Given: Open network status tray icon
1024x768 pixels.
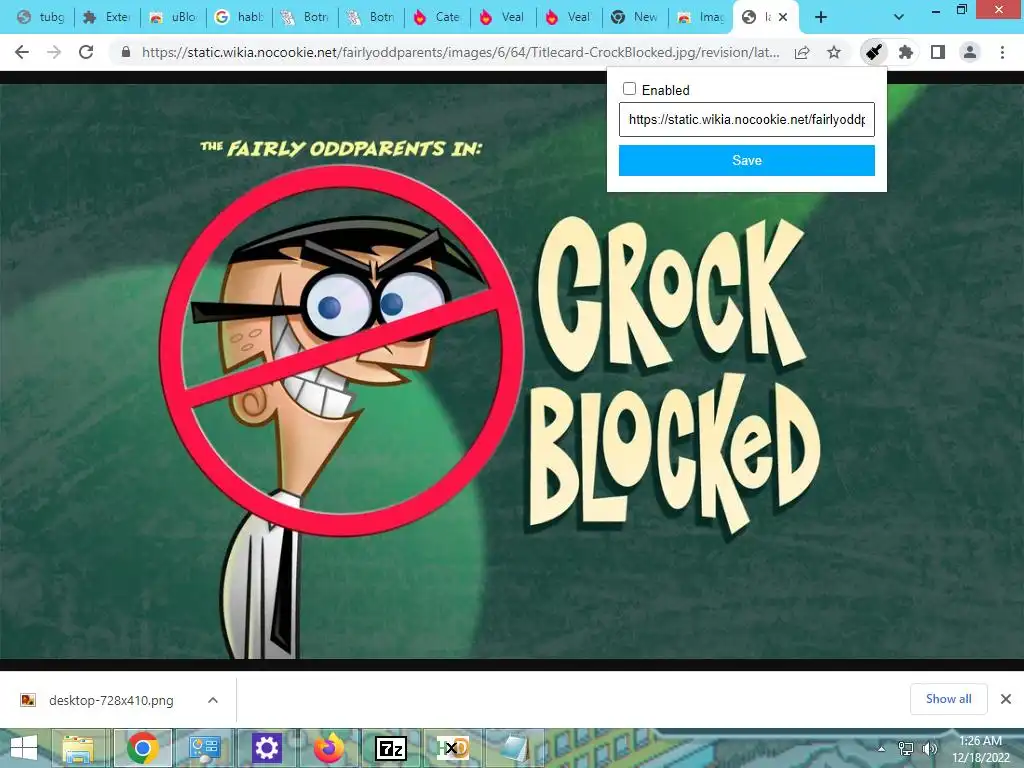Looking at the screenshot, I should coord(906,748).
